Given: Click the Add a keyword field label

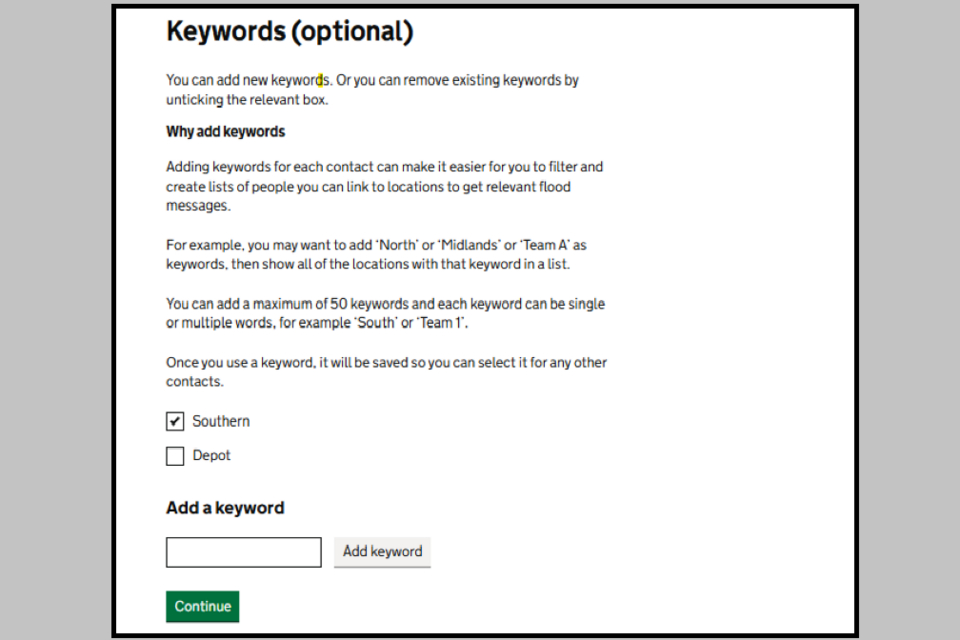Looking at the screenshot, I should pyautogui.click(x=225, y=508).
